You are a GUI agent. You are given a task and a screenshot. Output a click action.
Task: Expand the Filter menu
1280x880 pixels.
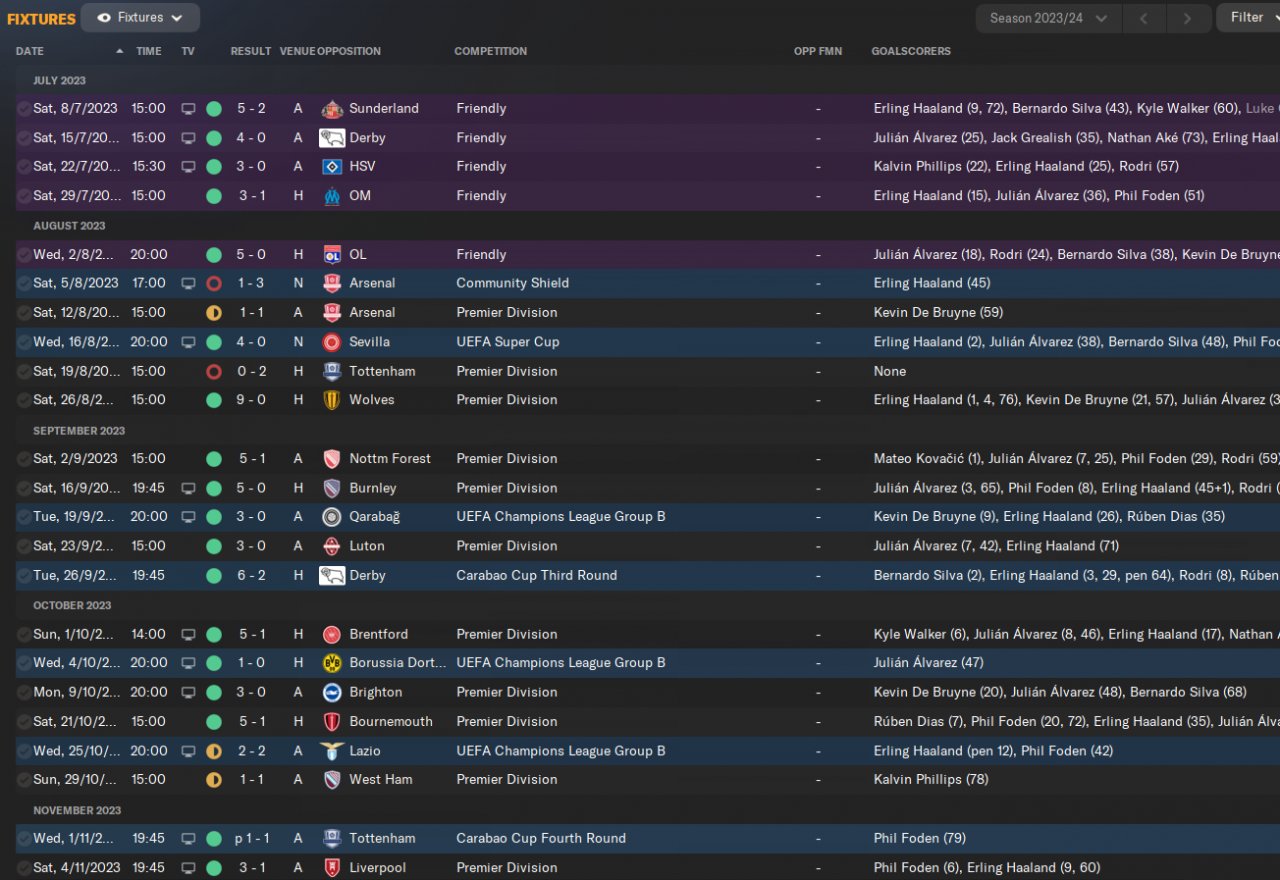coord(1247,18)
